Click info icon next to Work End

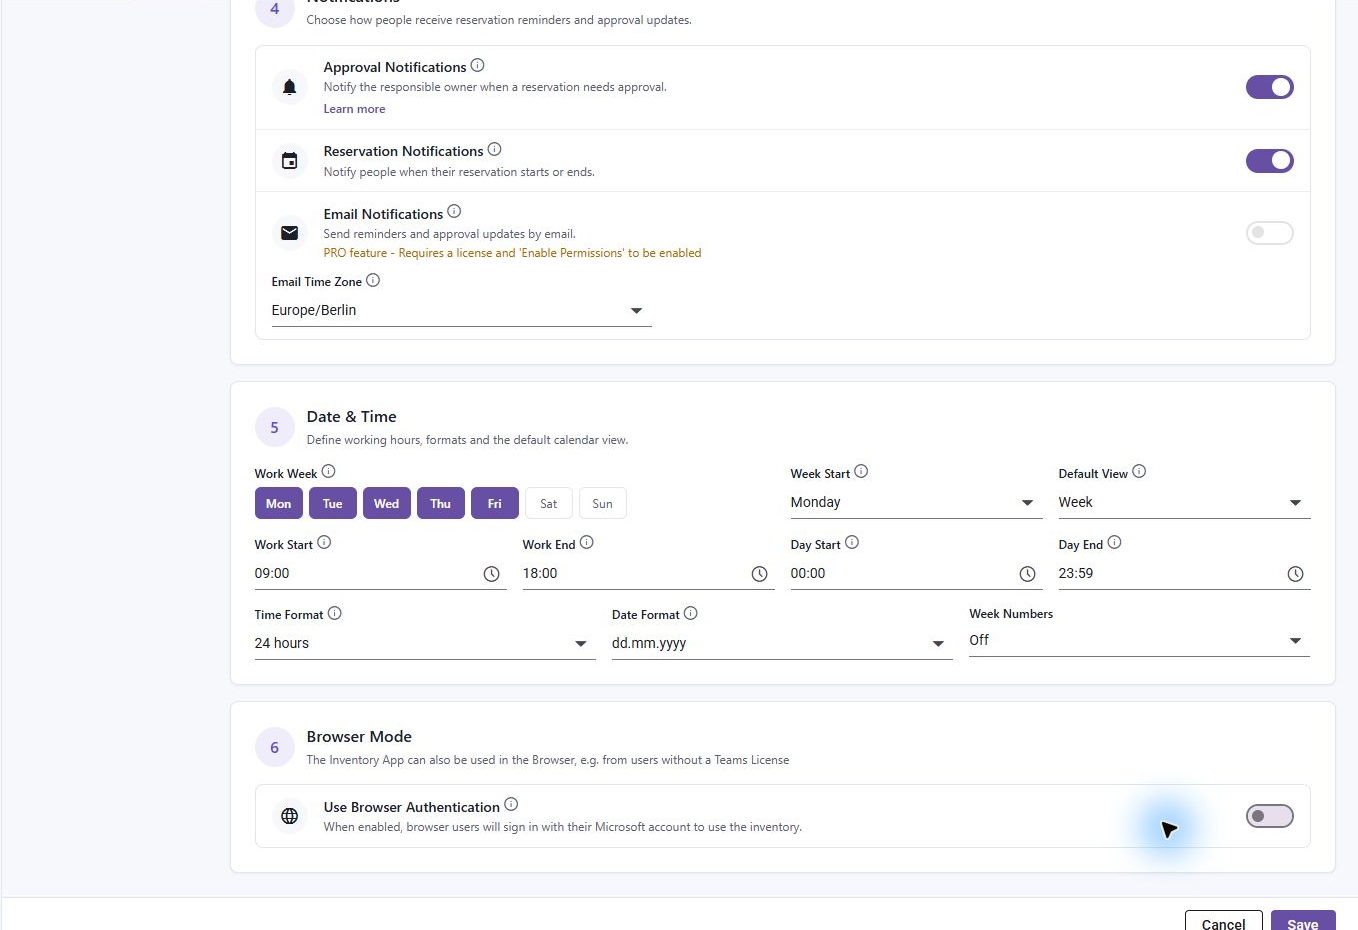tap(587, 543)
